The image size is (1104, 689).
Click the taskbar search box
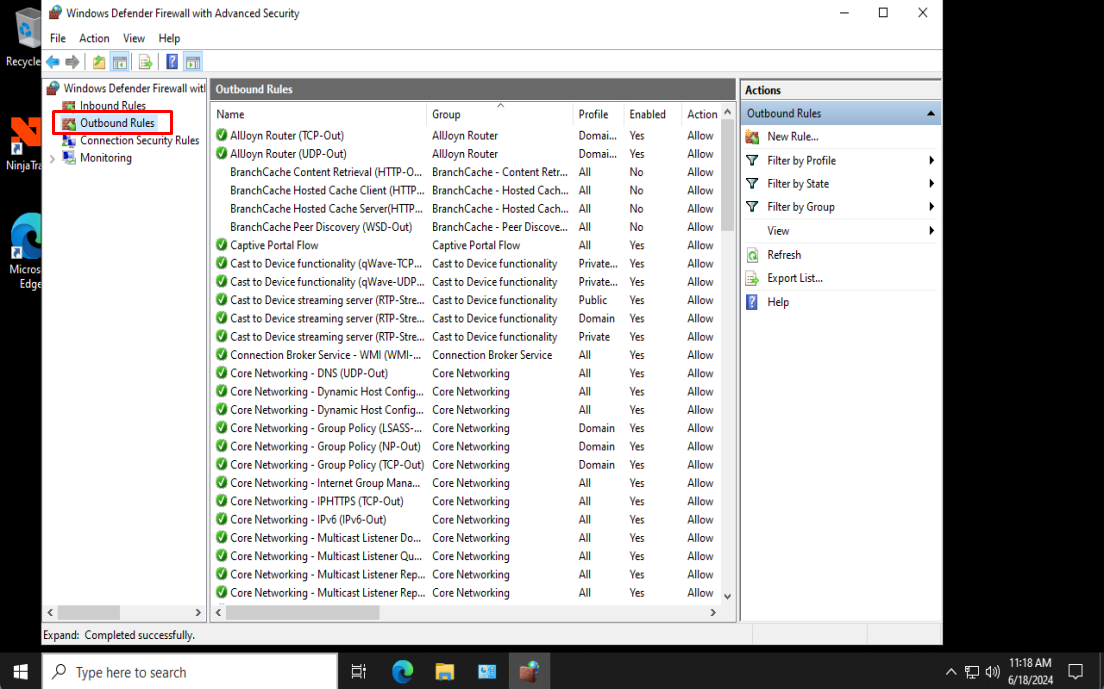pos(190,671)
